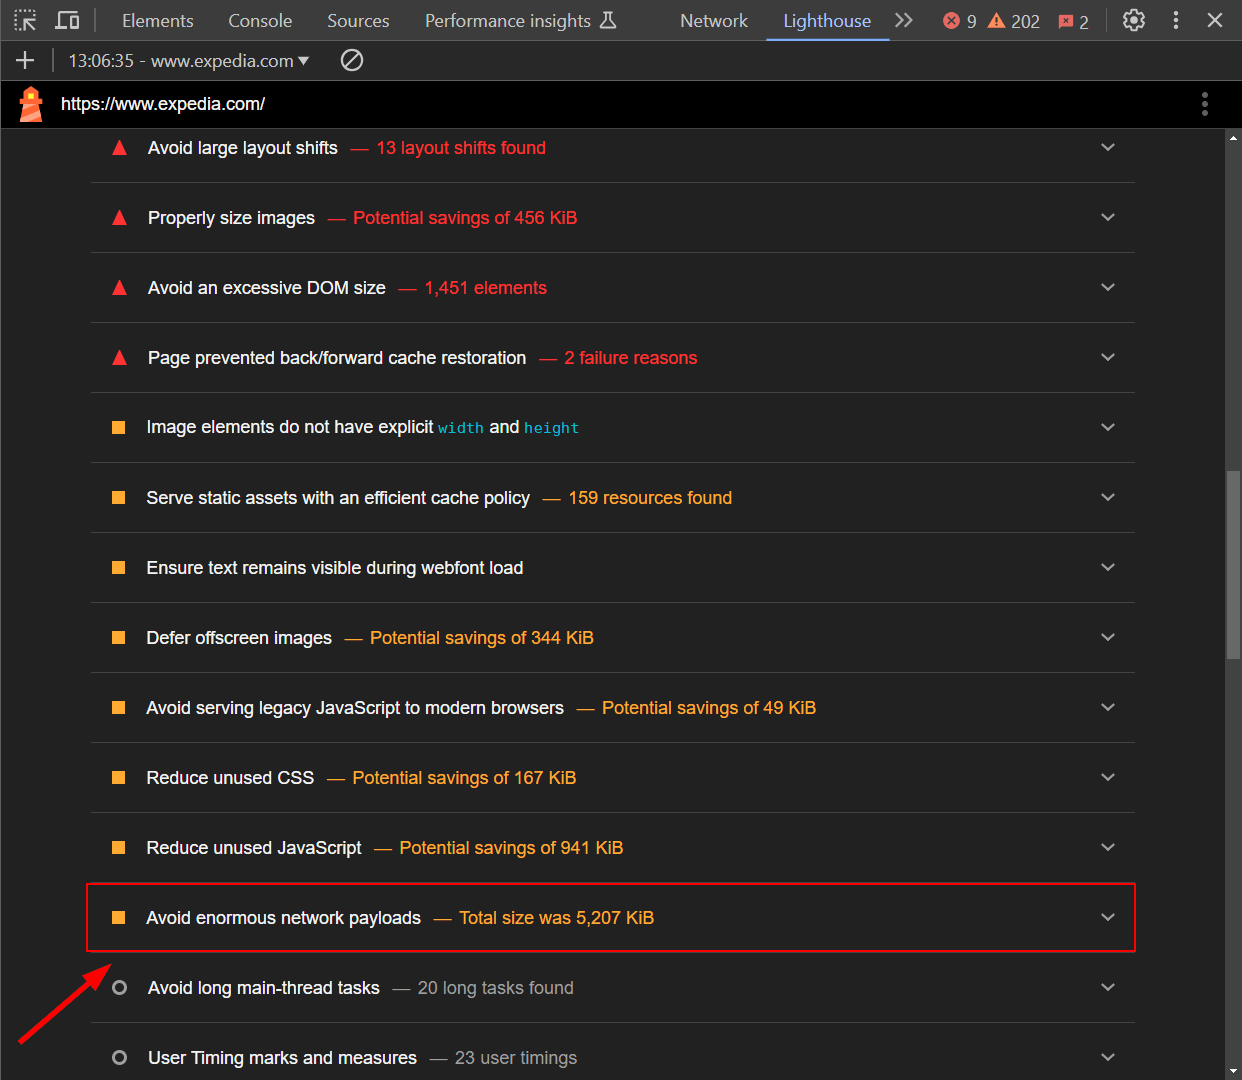Viewport: 1242px width, 1080px height.
Task: Click 'Avoid large layout shifts' audit title
Action: pos(243,148)
